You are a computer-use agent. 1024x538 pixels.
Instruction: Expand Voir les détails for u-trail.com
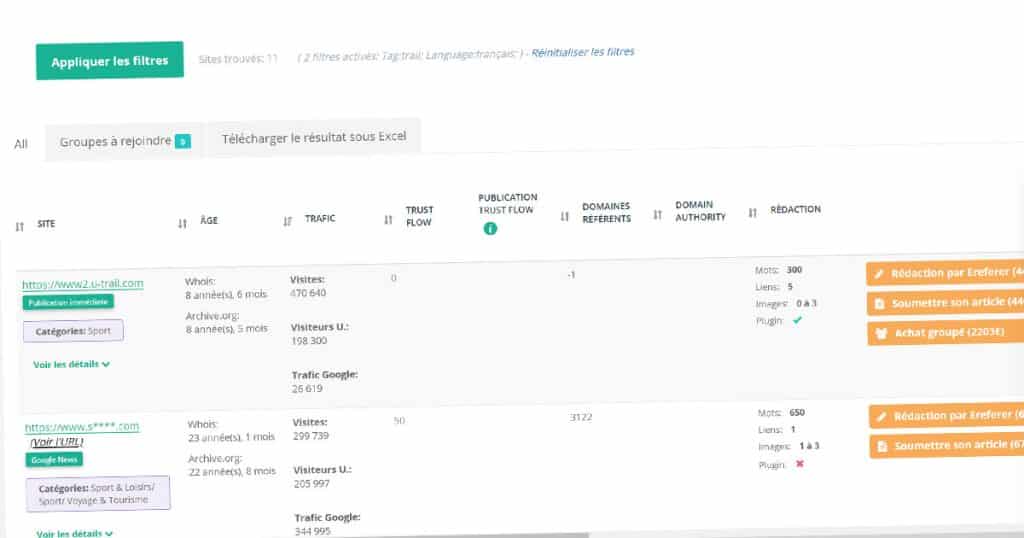tap(71, 364)
